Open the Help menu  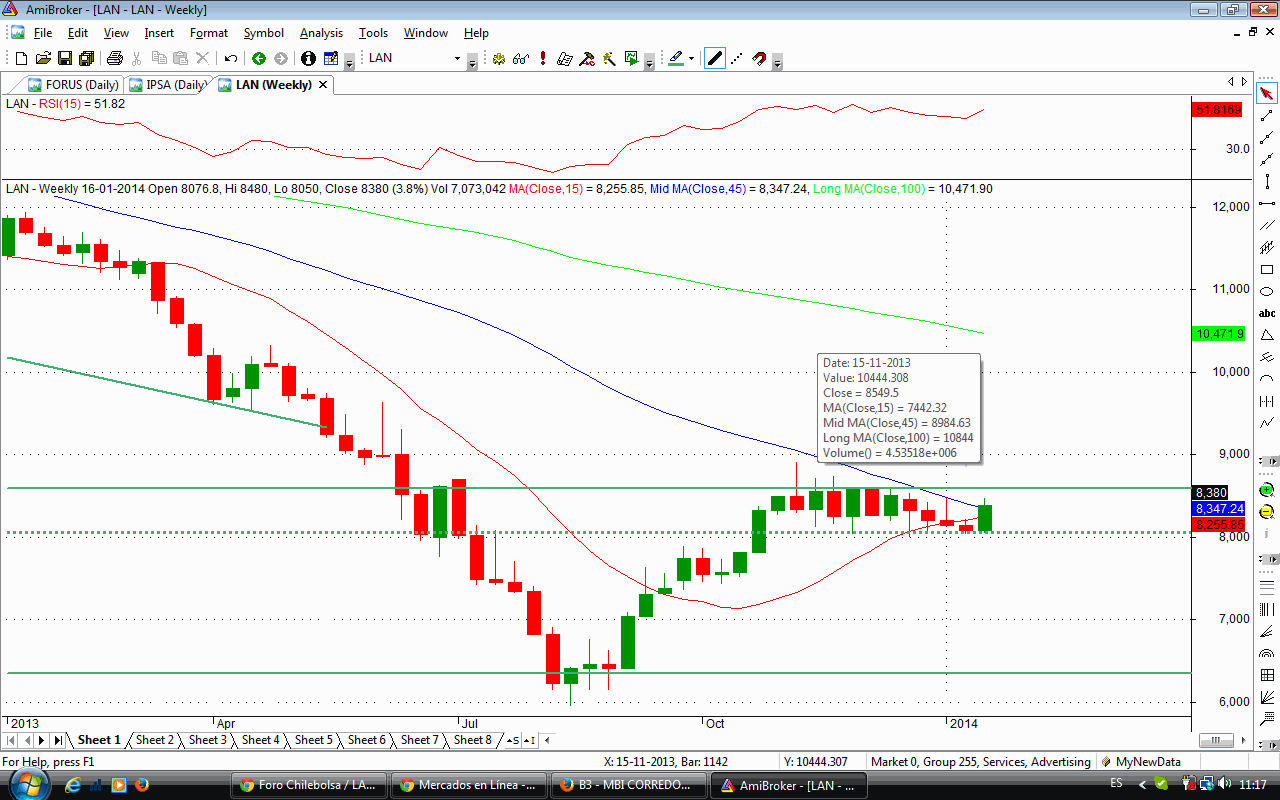coord(476,33)
